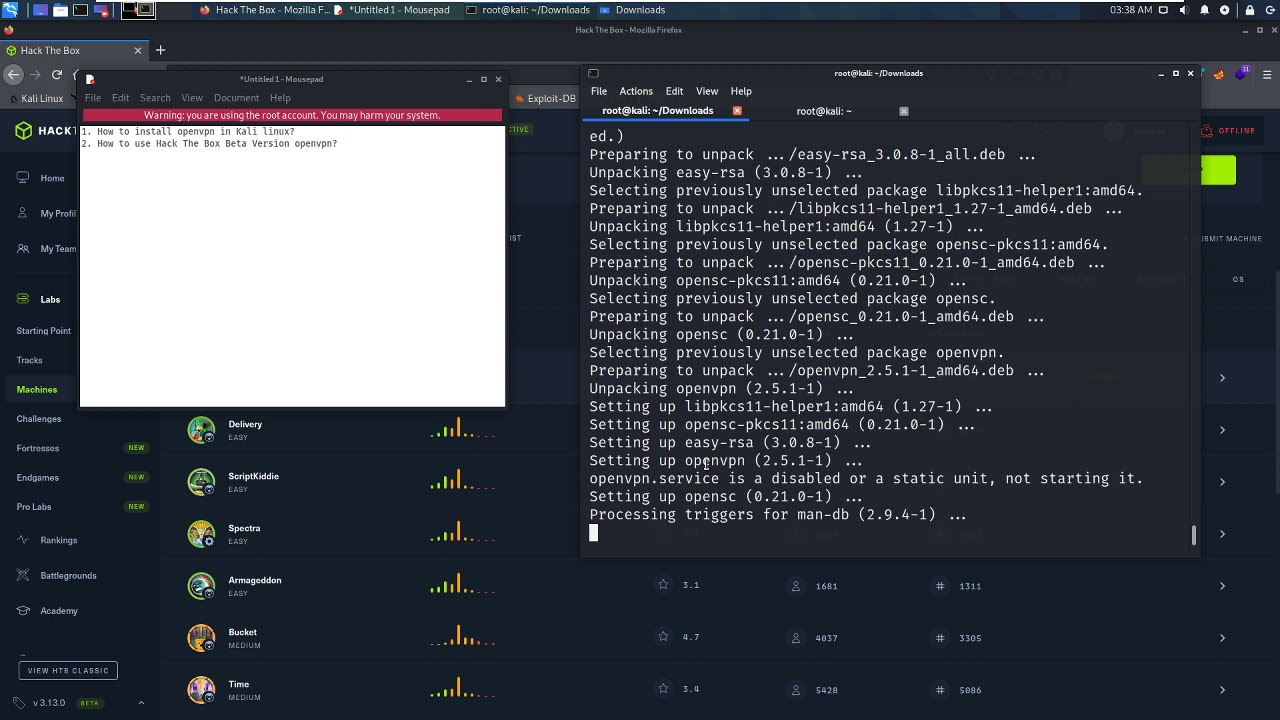
Task: Click the workspace switcher in the top panel
Action: [138, 10]
